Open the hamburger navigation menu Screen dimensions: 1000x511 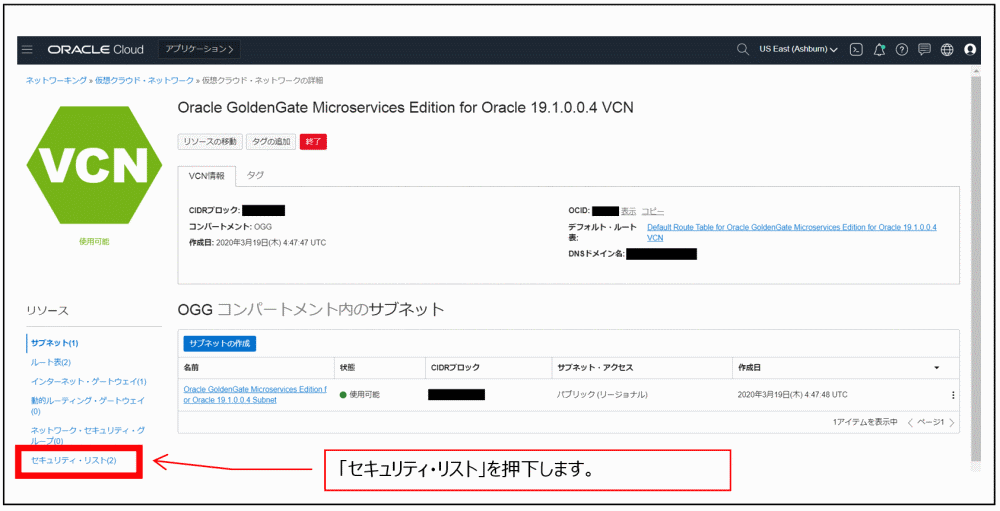point(27,50)
